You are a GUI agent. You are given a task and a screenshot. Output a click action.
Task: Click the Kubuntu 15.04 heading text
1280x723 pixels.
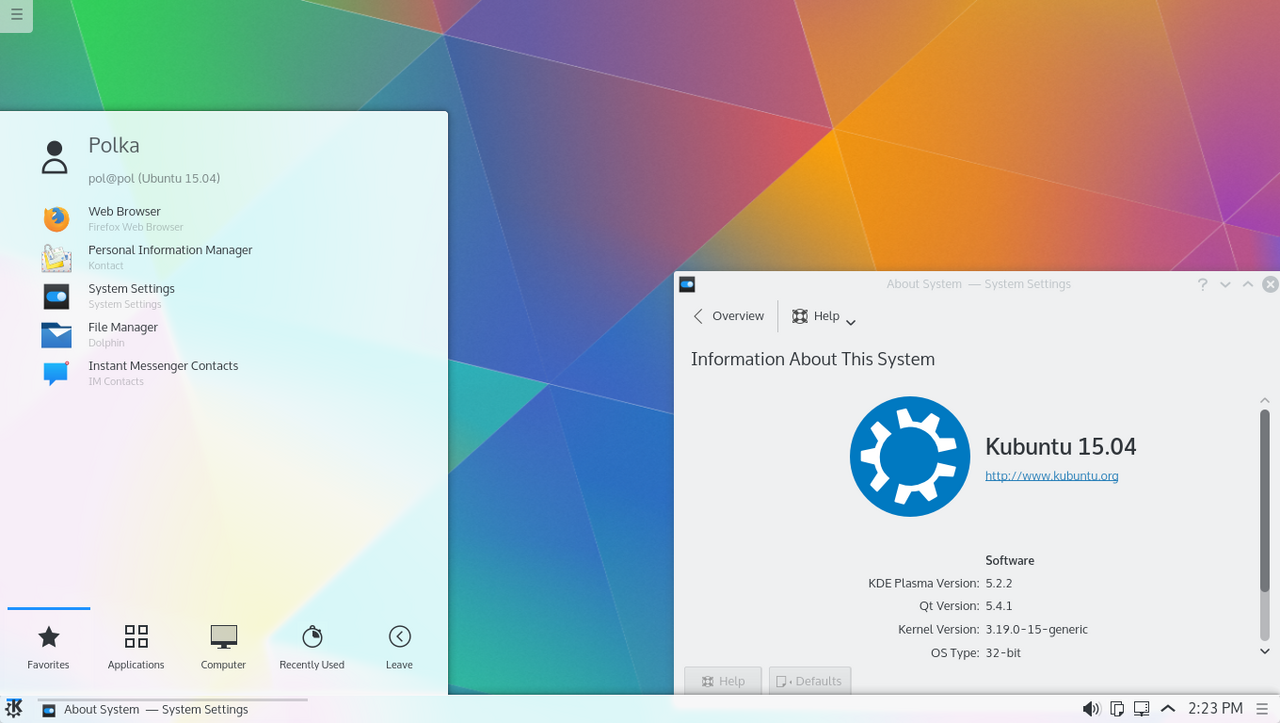click(x=1061, y=446)
